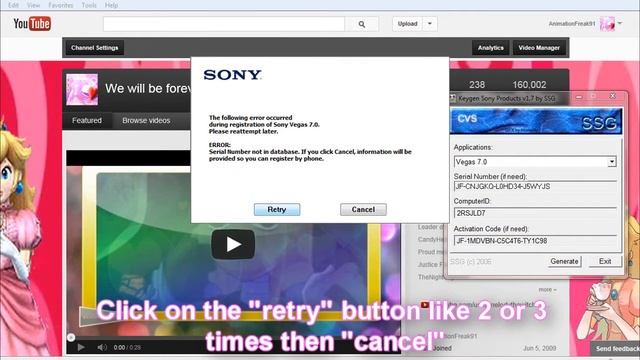Click the Send feedback button
Image resolution: width=640 pixels, height=360 pixels.
point(616,349)
